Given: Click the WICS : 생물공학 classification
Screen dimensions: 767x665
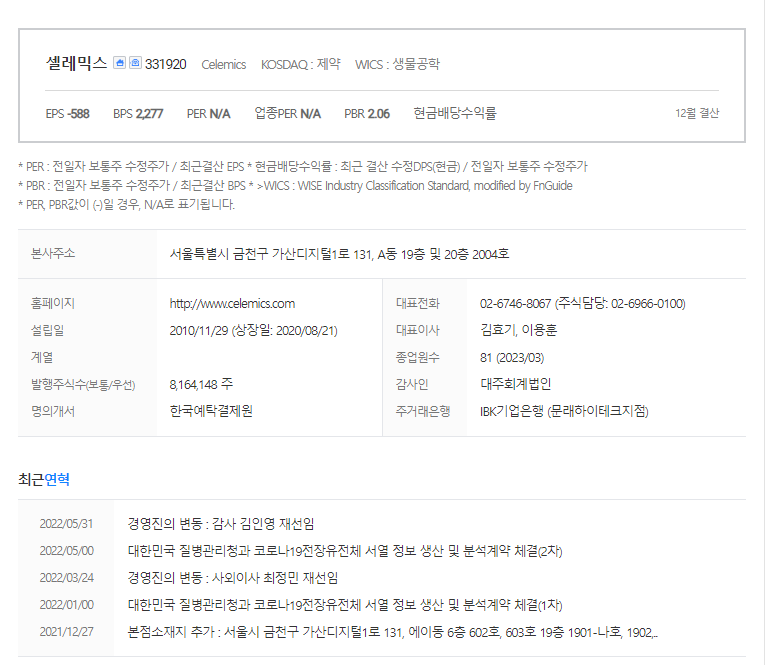Looking at the screenshot, I should (397, 64).
